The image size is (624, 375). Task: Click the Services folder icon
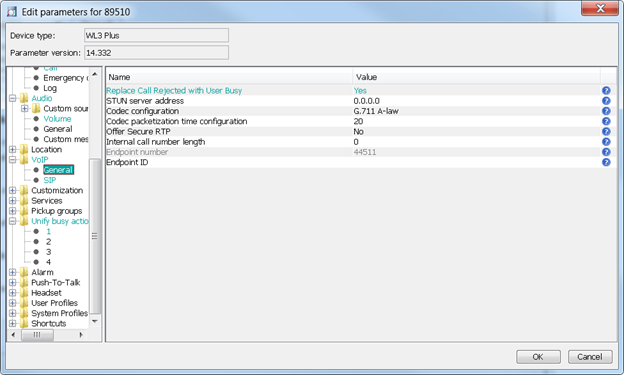click(x=24, y=201)
